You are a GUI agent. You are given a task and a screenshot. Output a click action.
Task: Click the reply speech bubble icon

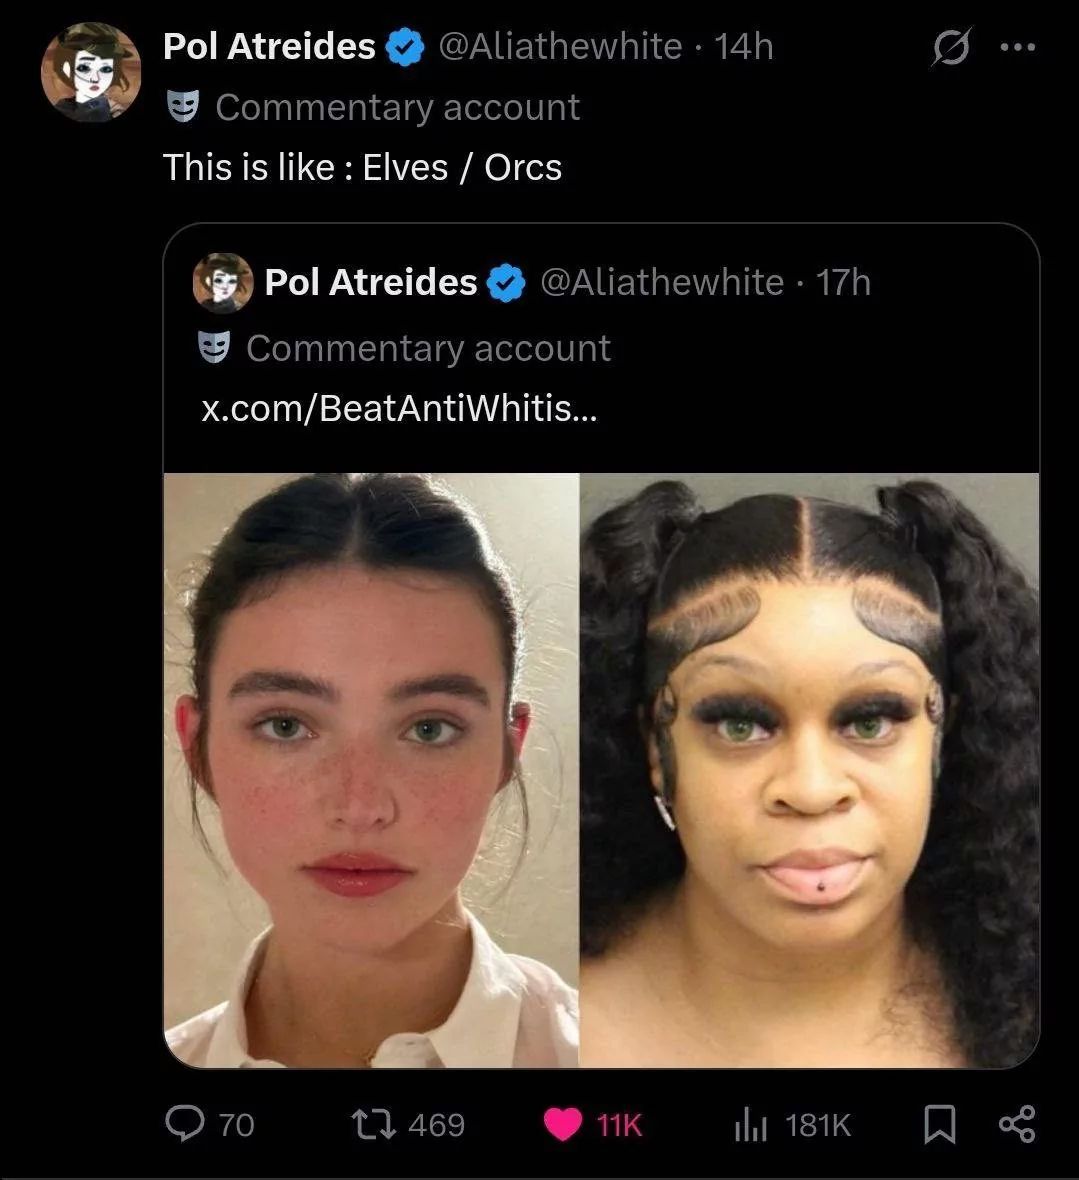point(184,1124)
